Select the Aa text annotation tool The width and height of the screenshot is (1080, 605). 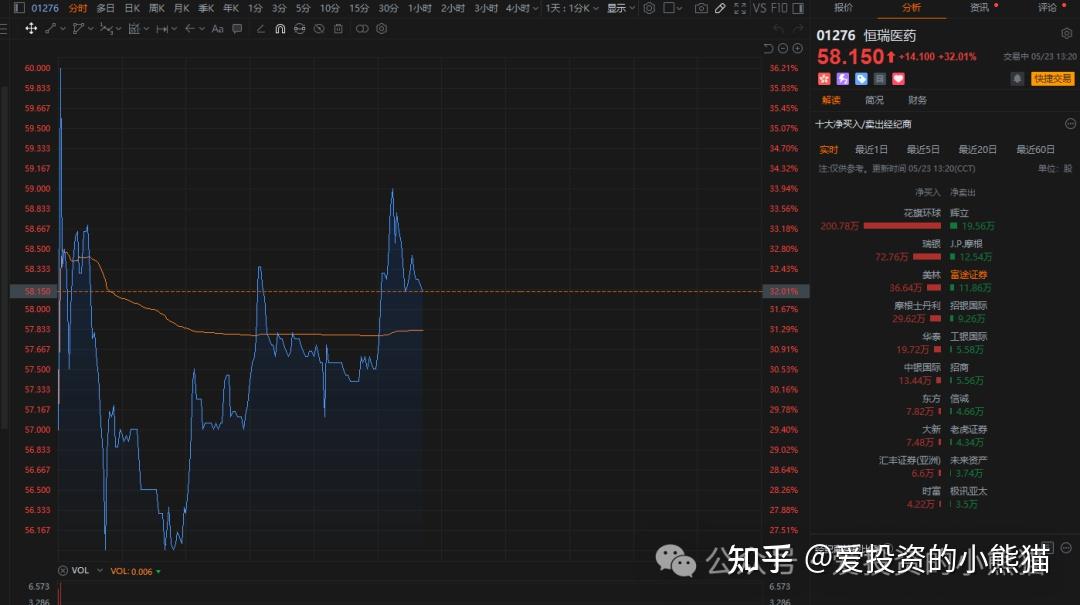(217, 29)
